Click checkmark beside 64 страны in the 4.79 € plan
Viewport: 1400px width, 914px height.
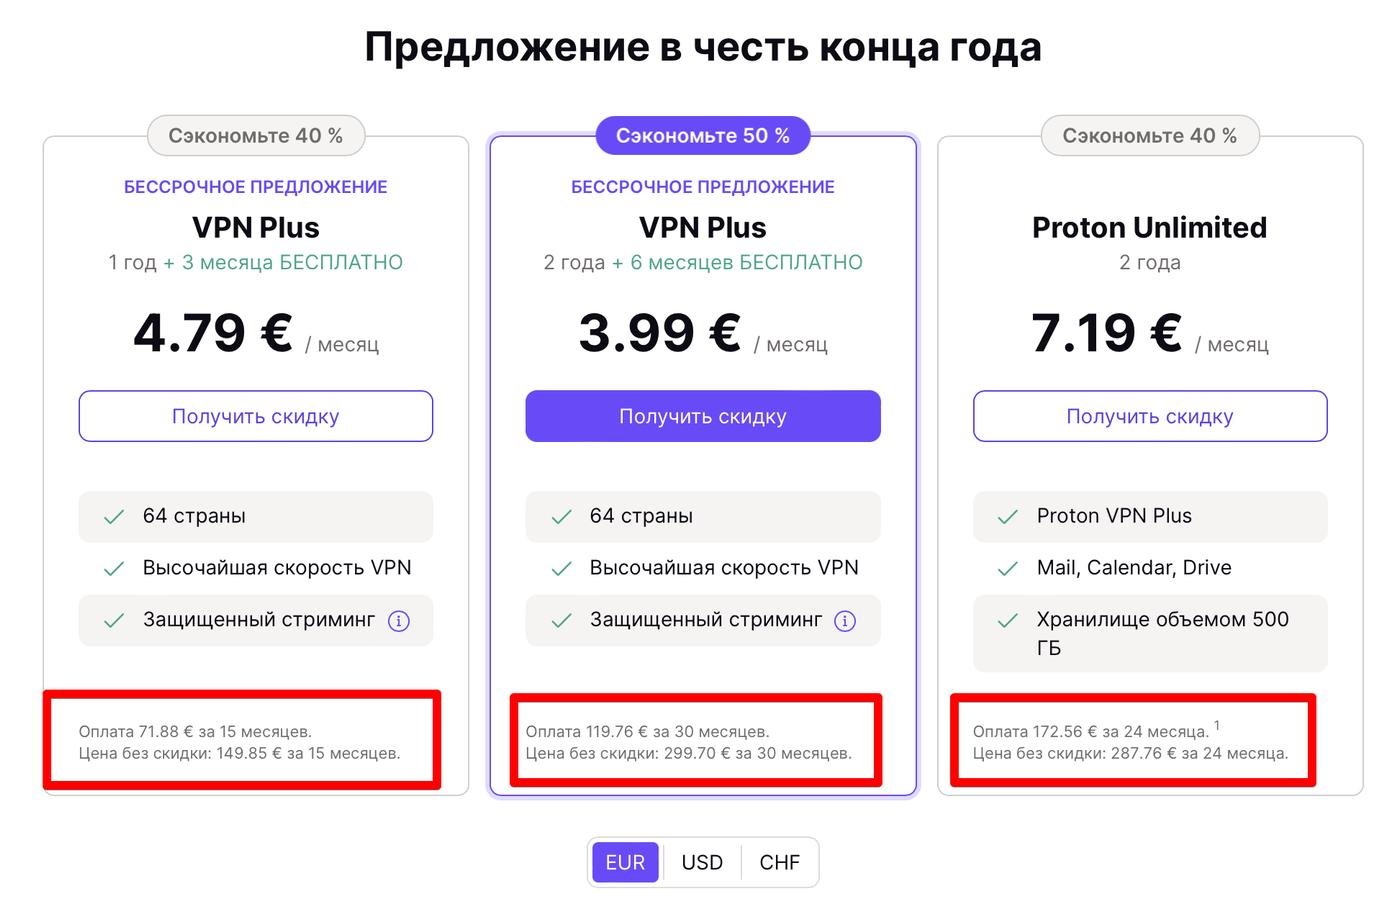coord(114,517)
